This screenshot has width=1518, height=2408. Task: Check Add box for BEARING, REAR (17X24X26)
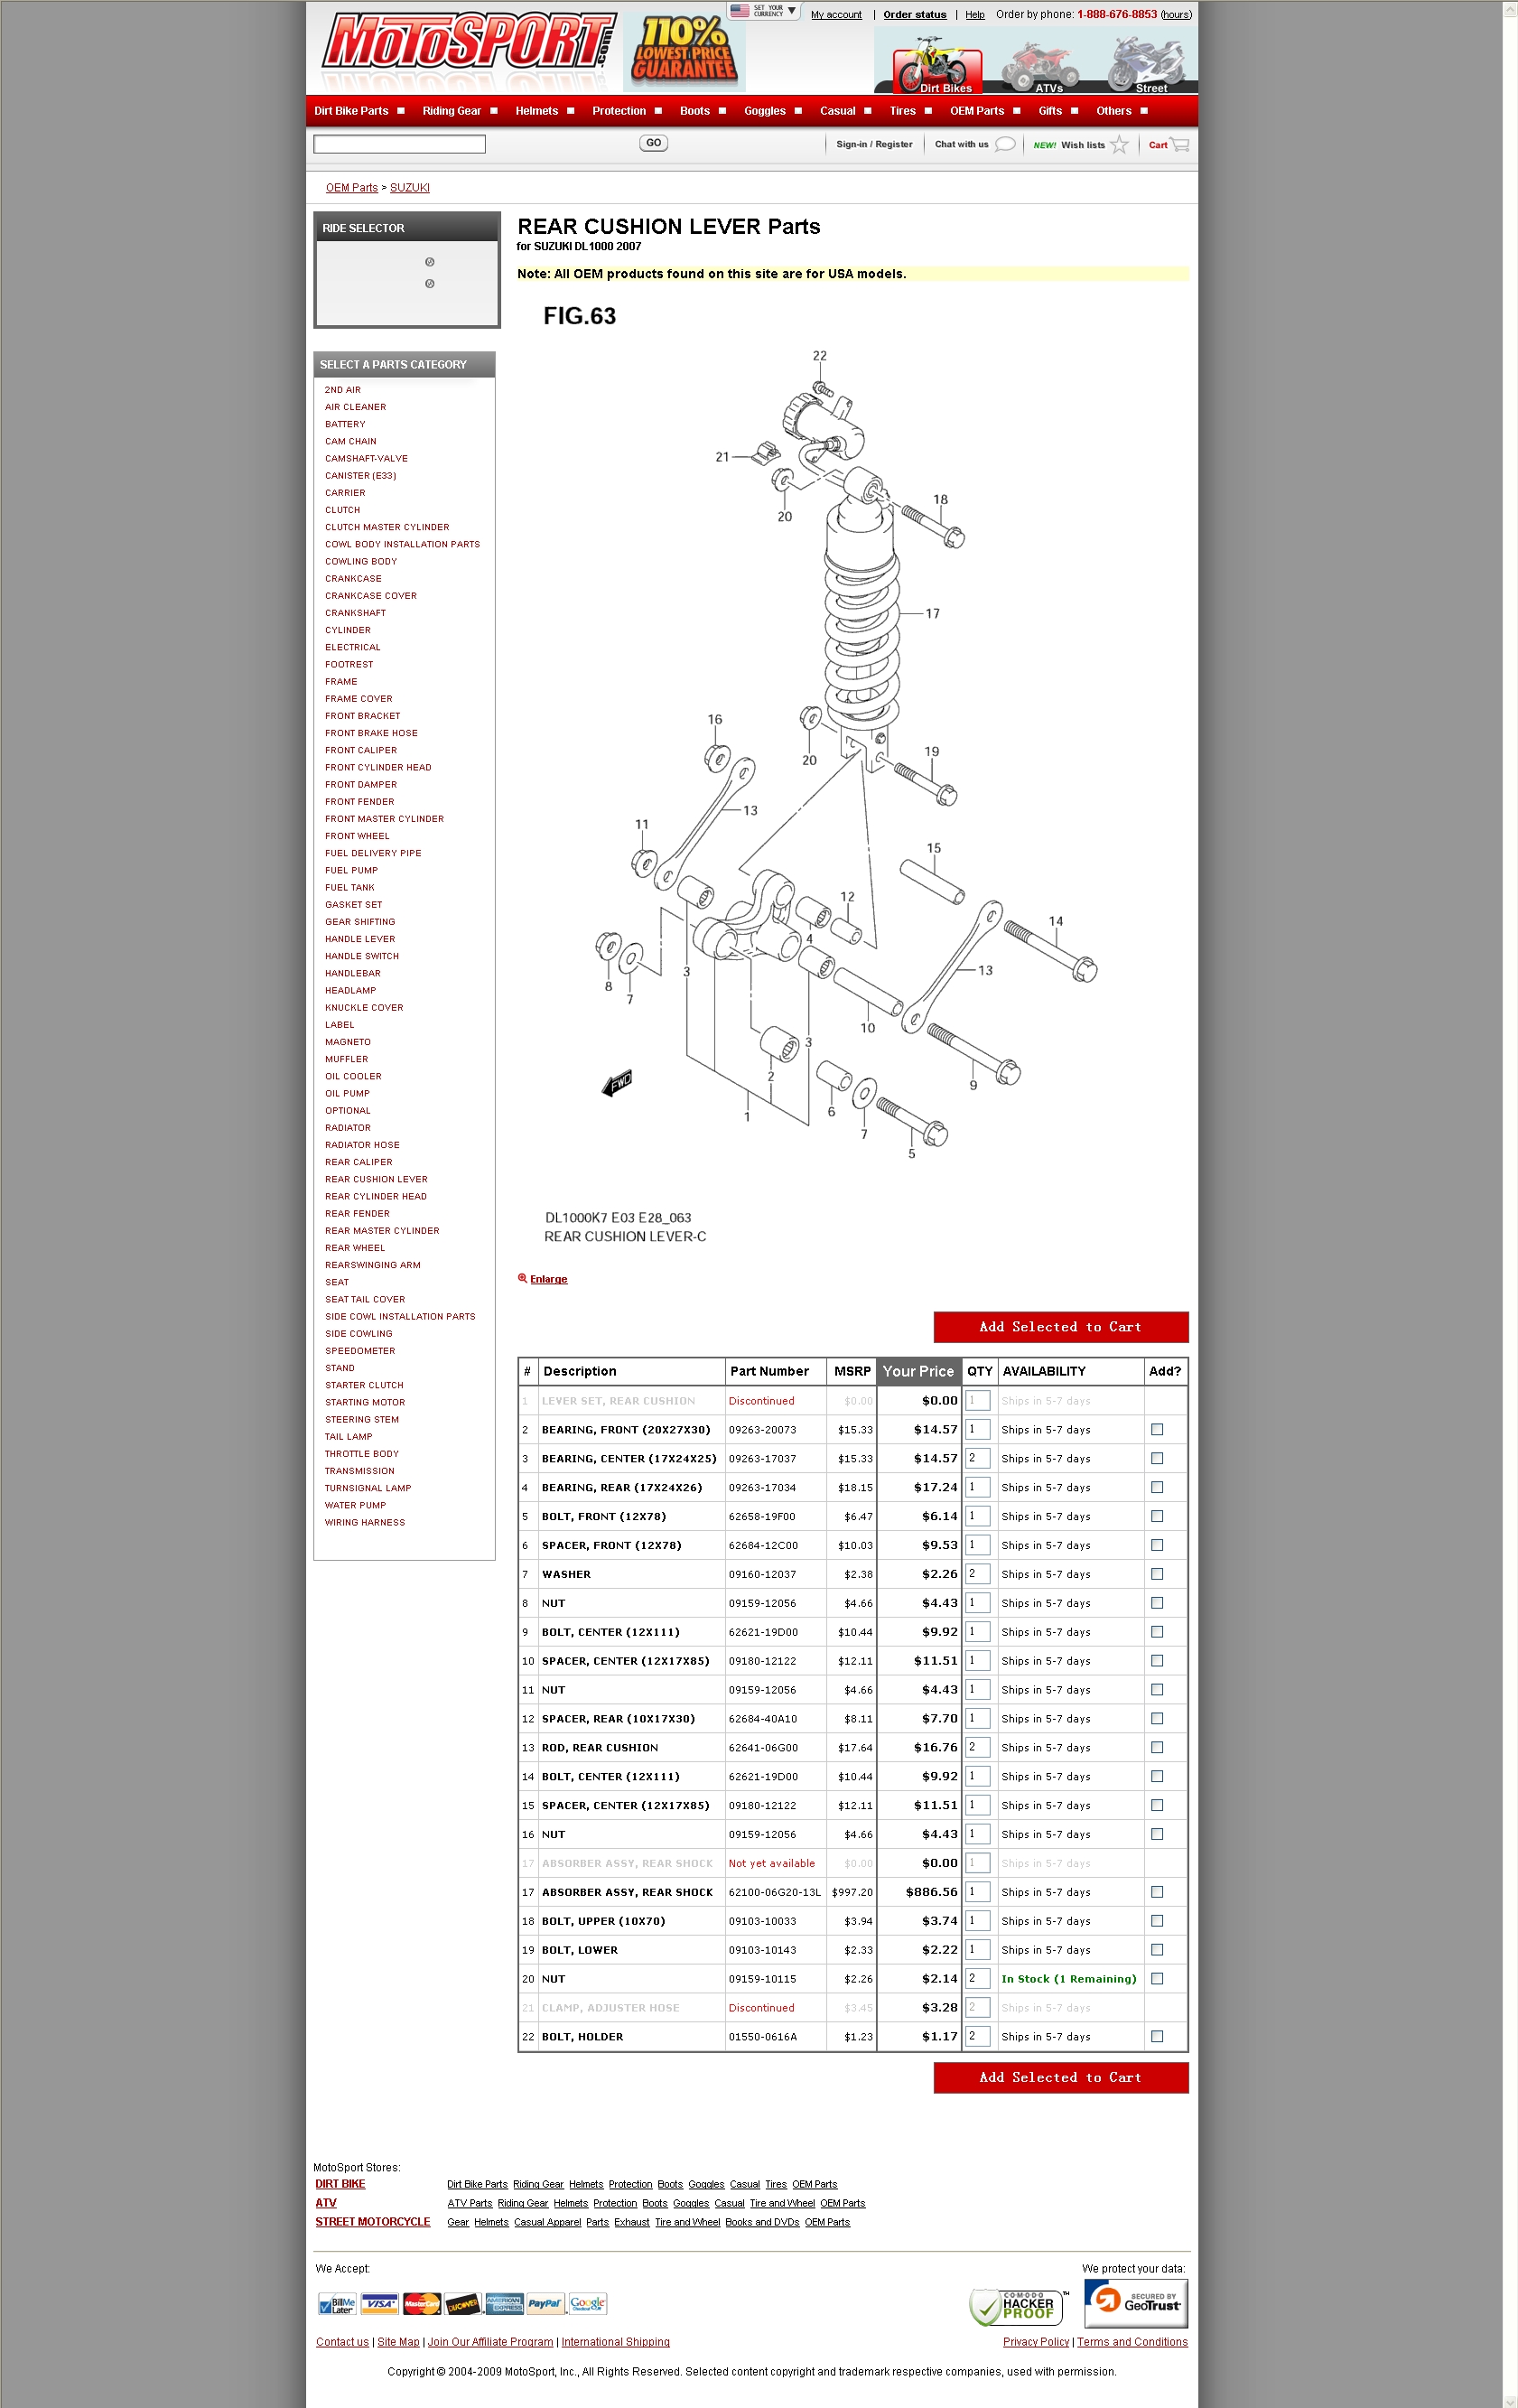tap(1157, 1488)
